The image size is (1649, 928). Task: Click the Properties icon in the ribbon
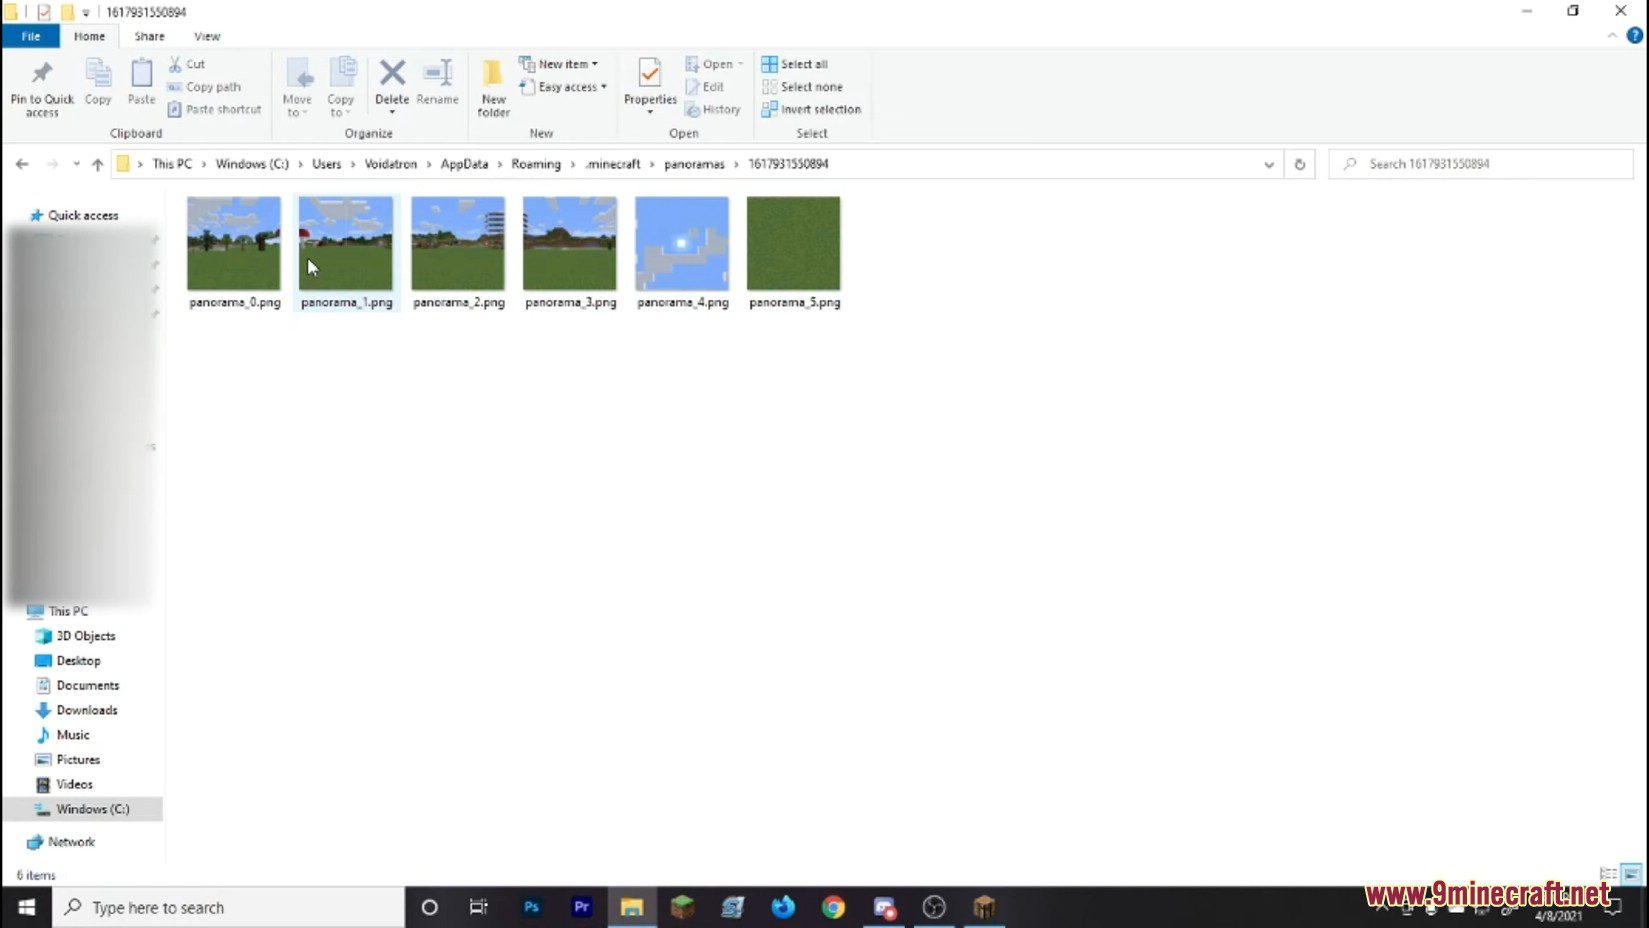pyautogui.click(x=650, y=73)
